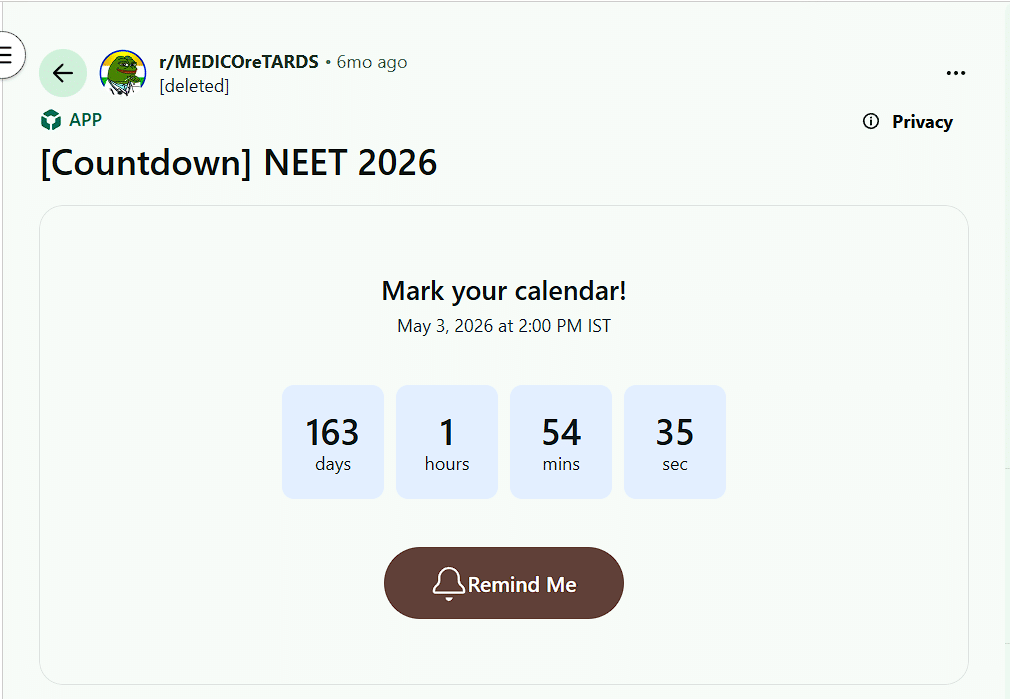Open the Privacy link

pos(921,121)
